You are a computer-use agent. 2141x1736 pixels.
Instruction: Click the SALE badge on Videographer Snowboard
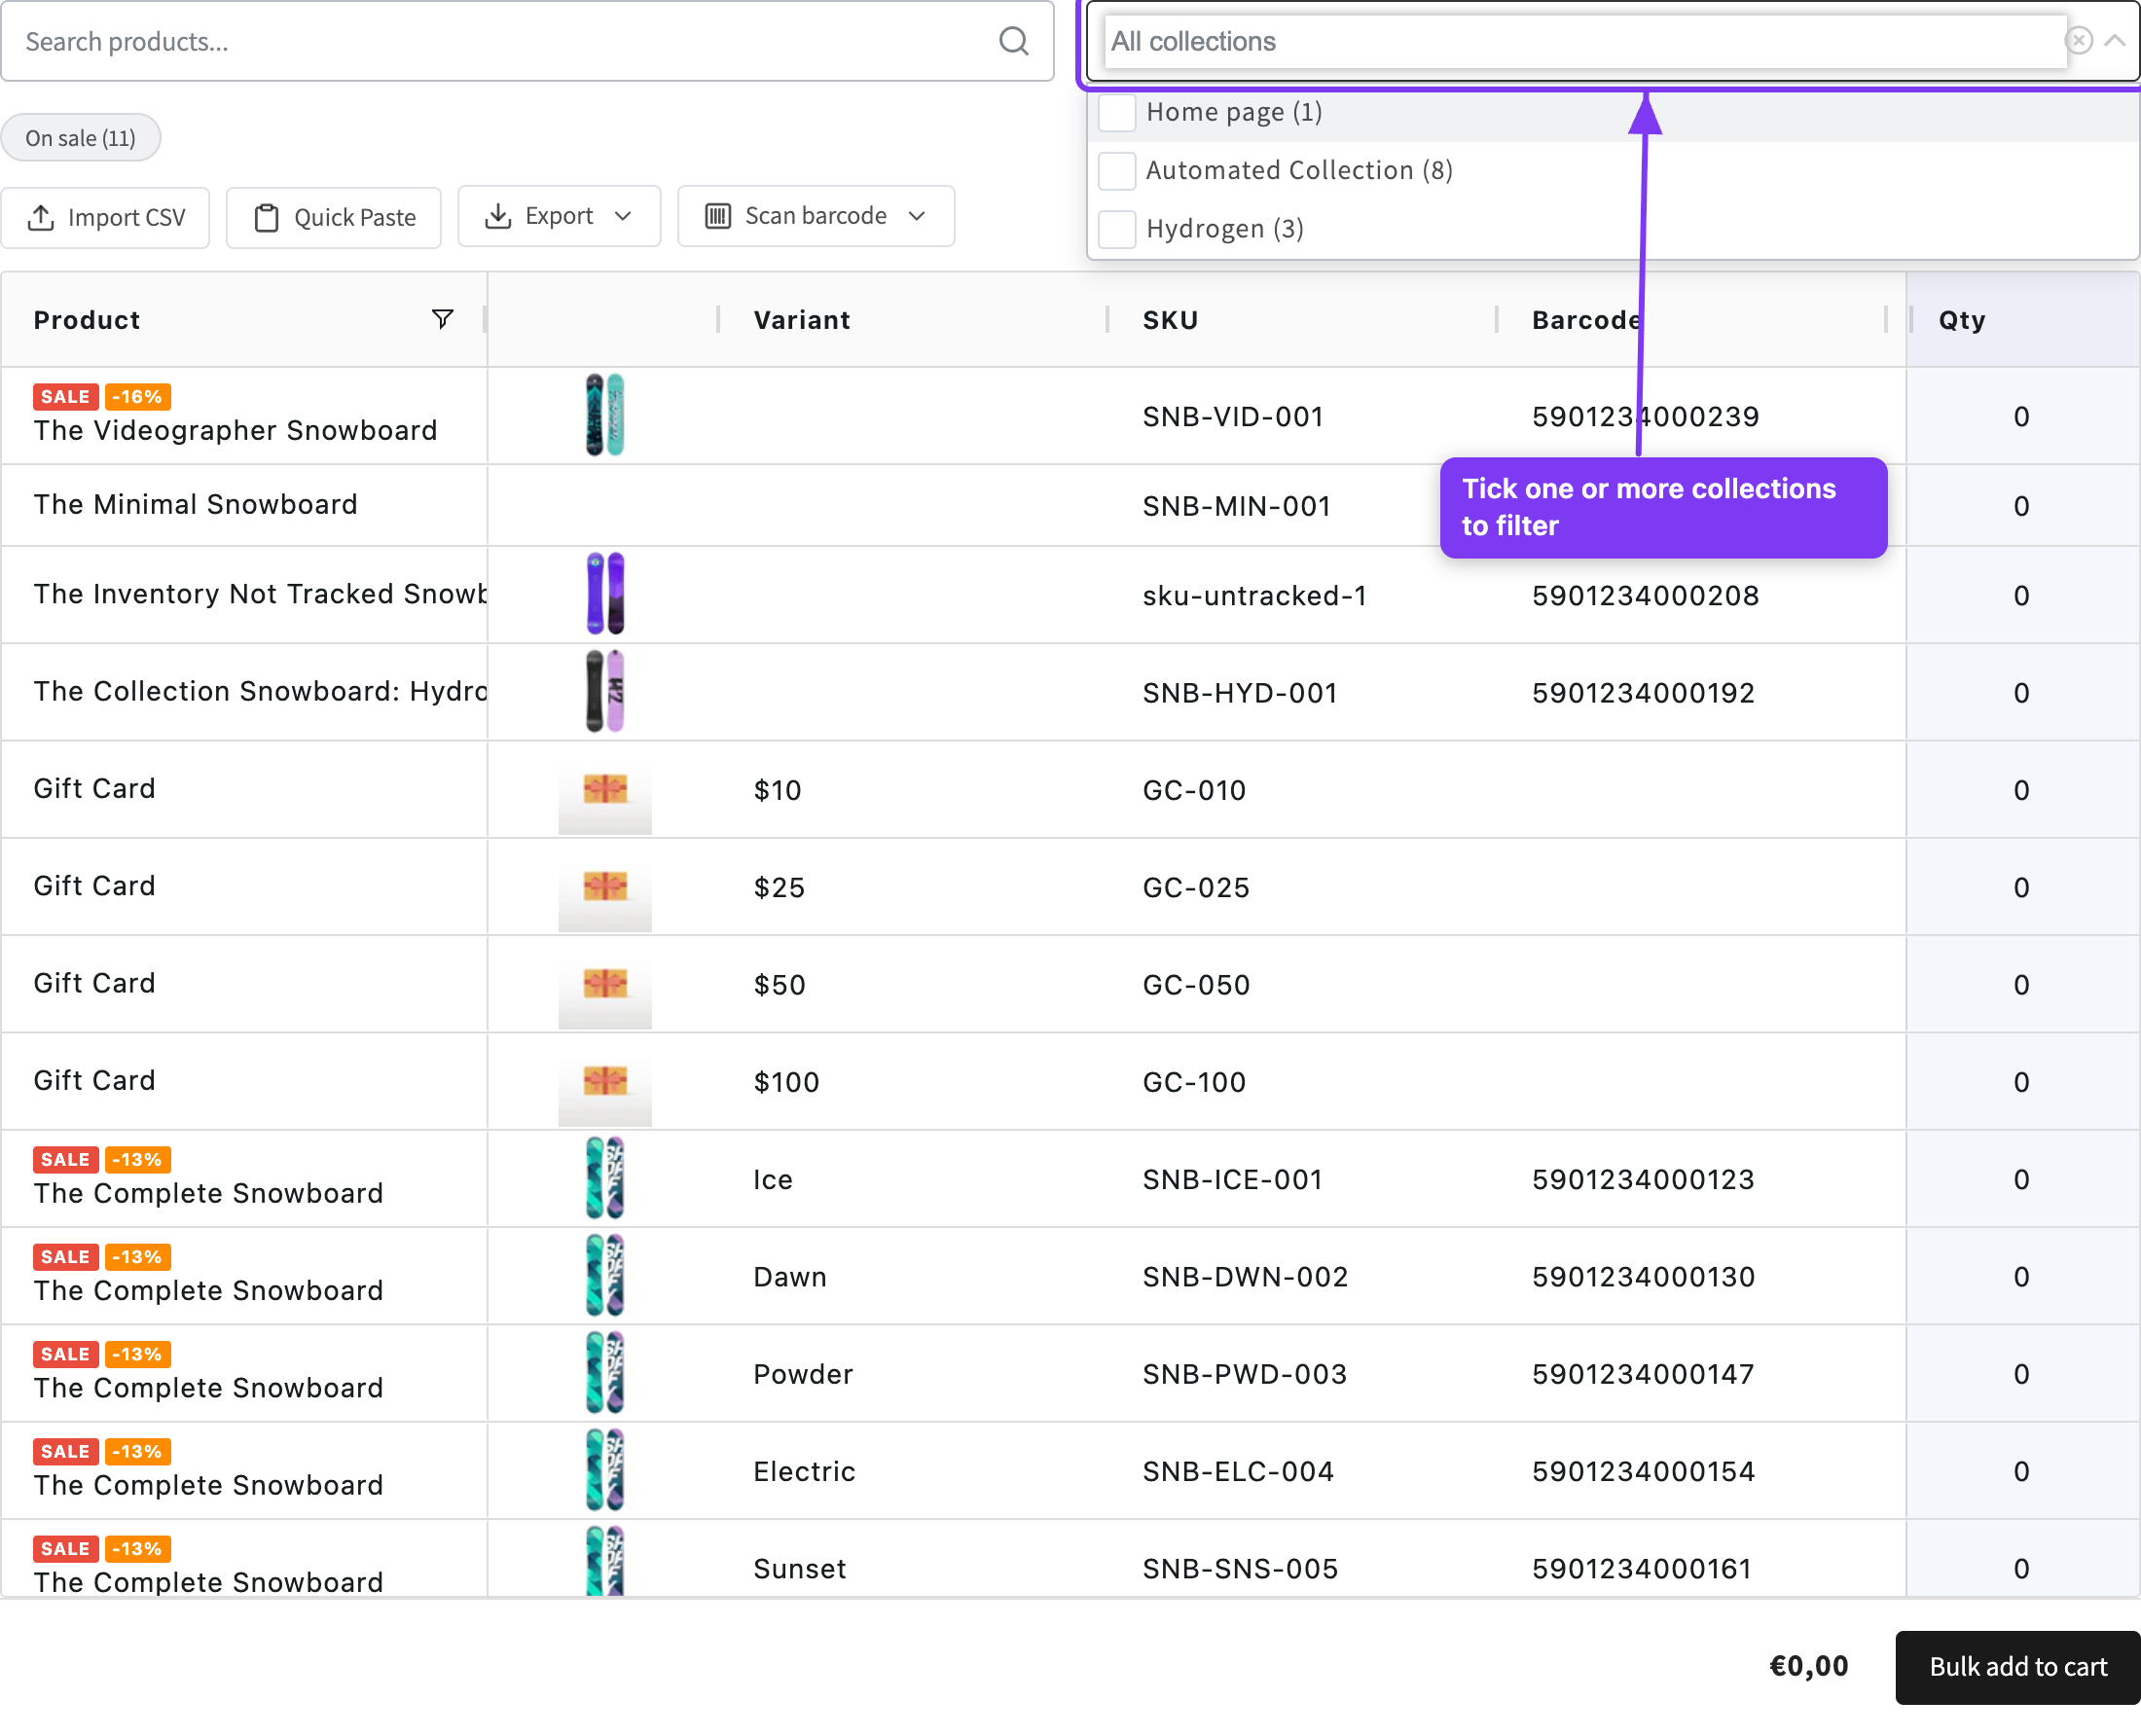tap(66, 396)
